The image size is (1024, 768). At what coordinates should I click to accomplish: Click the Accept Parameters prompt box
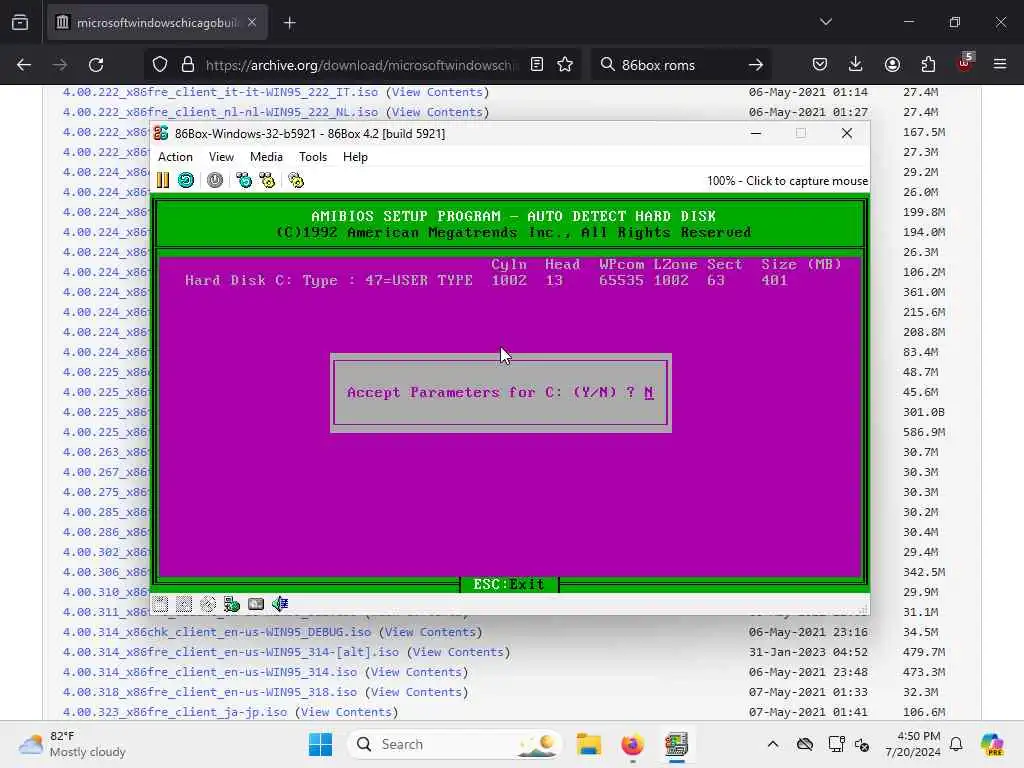[501, 392]
